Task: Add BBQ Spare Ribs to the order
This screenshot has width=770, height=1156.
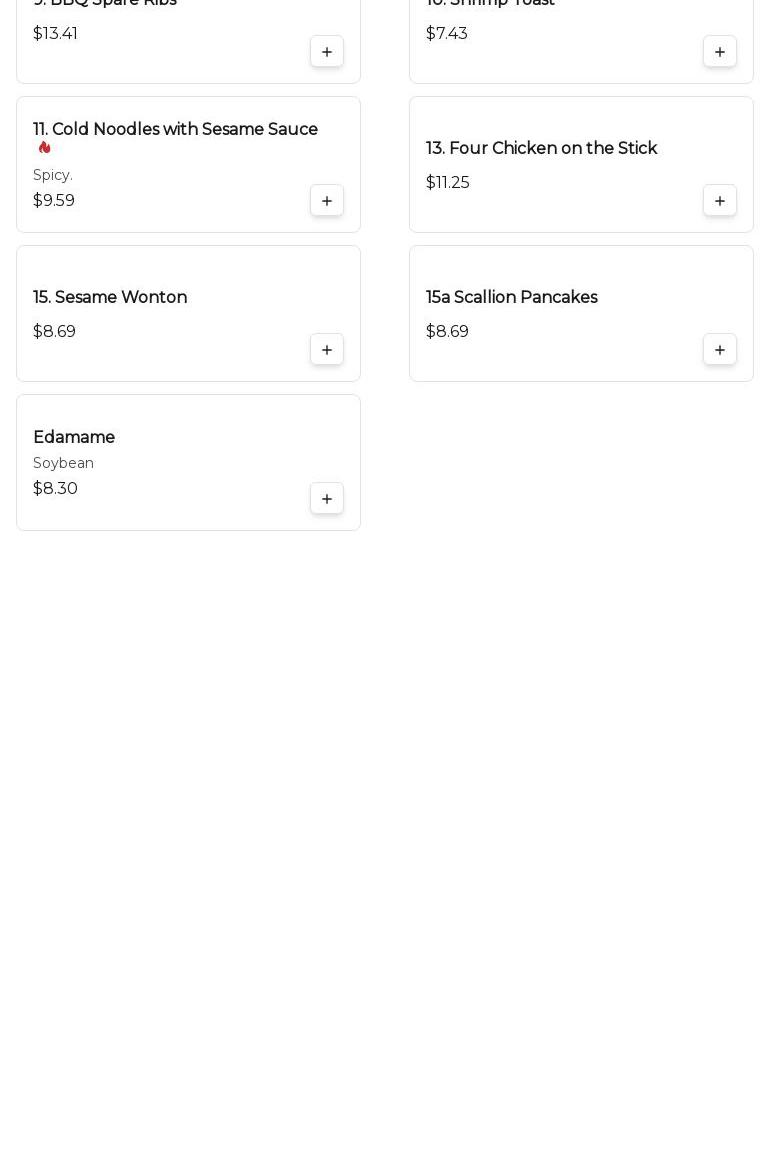Action: [x=327, y=52]
